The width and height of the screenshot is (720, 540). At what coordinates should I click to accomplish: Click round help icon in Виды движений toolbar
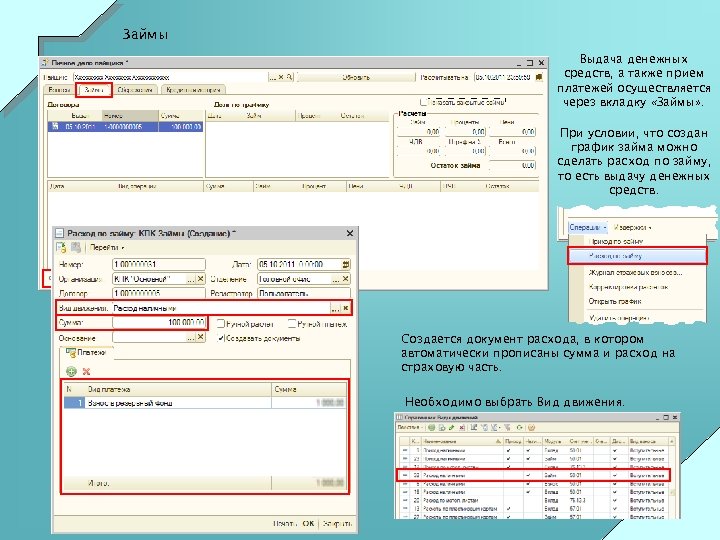pyautogui.click(x=531, y=428)
